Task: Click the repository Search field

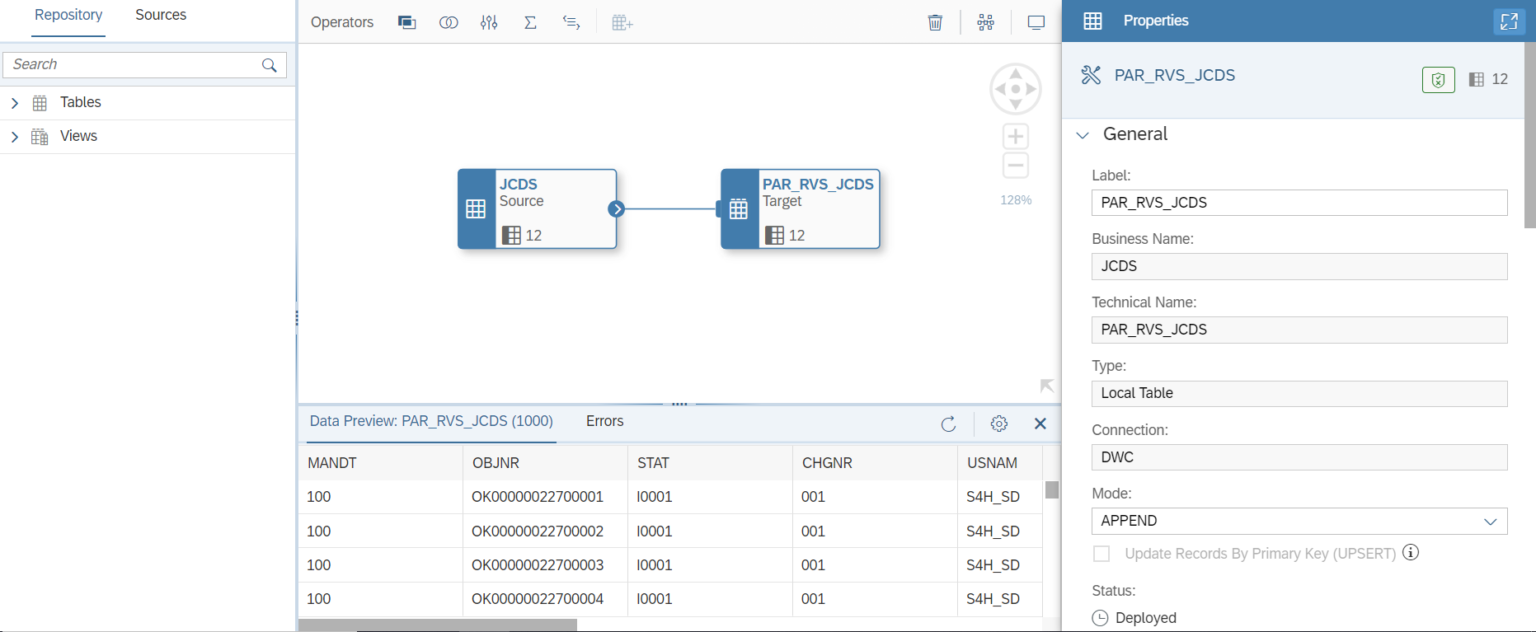Action: tap(130, 63)
